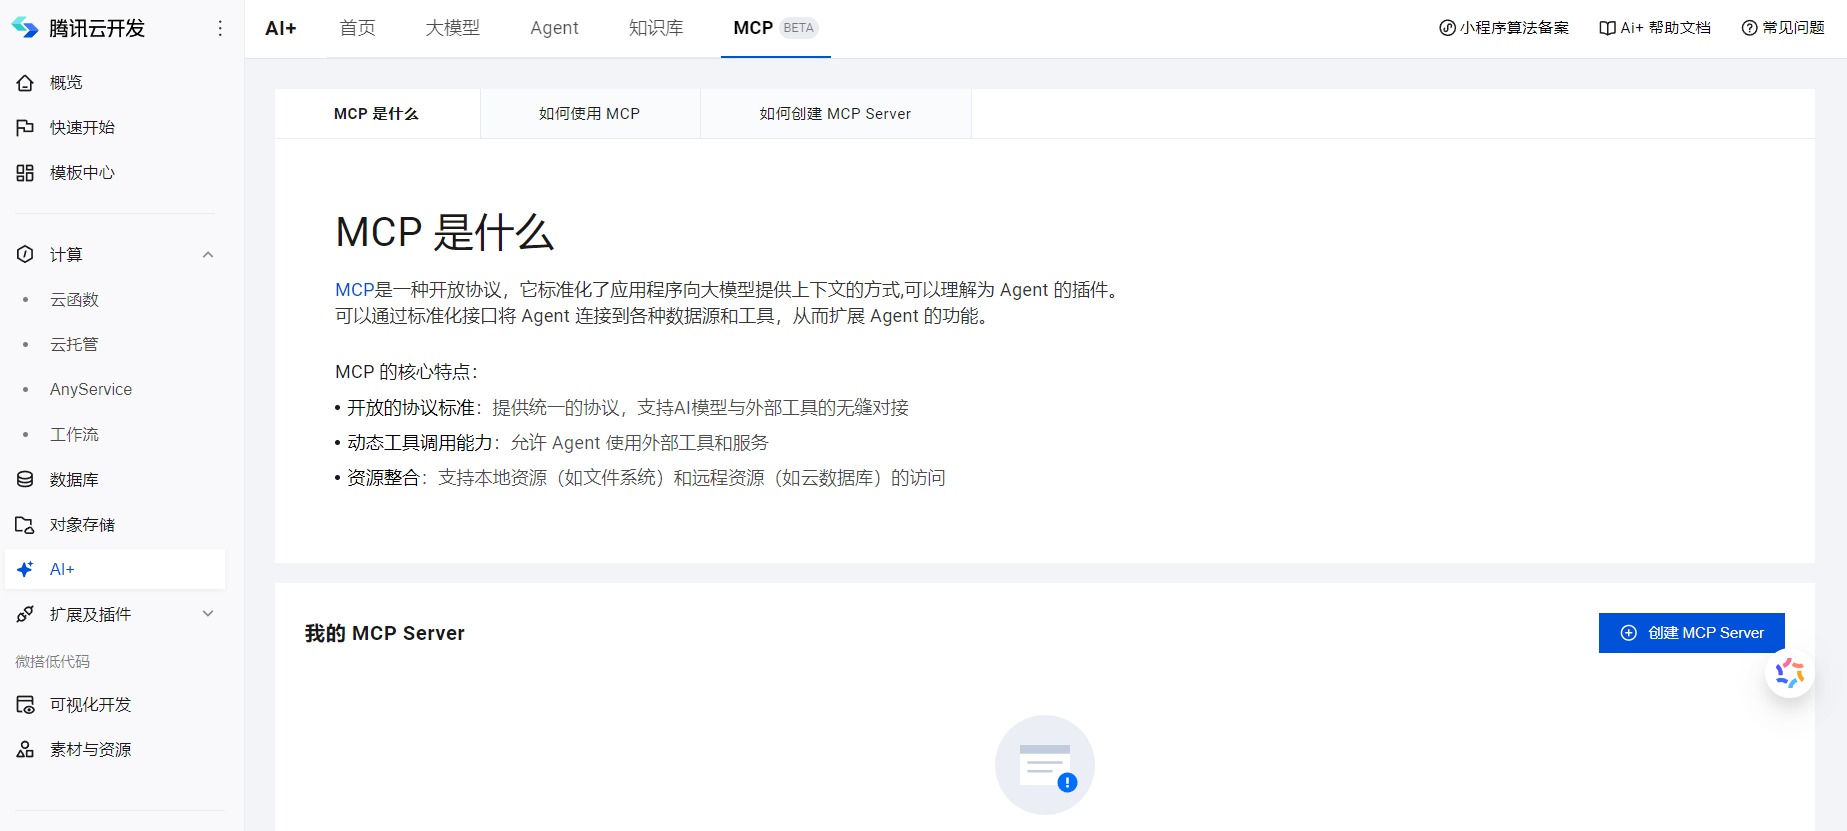This screenshot has width=1847, height=831.
Task: Click the book icon for AI+ 帮助文档
Action: [x=1608, y=28]
